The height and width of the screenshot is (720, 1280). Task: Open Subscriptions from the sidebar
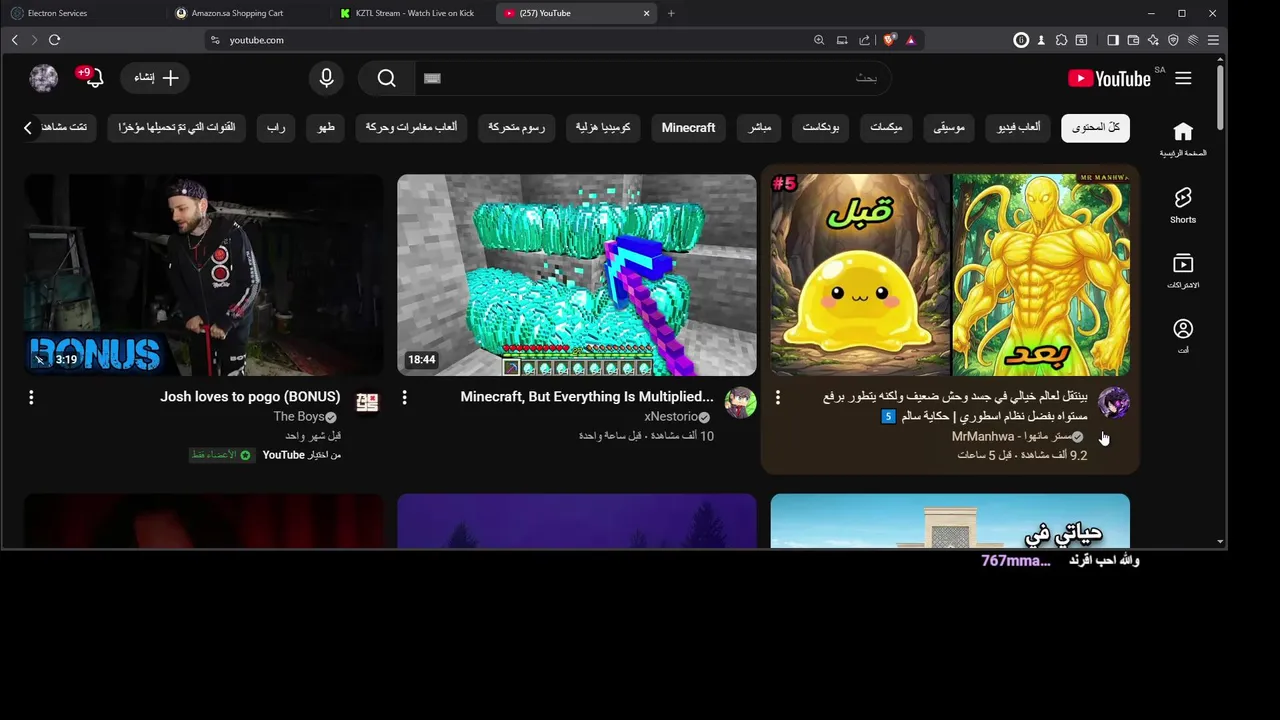click(1183, 271)
